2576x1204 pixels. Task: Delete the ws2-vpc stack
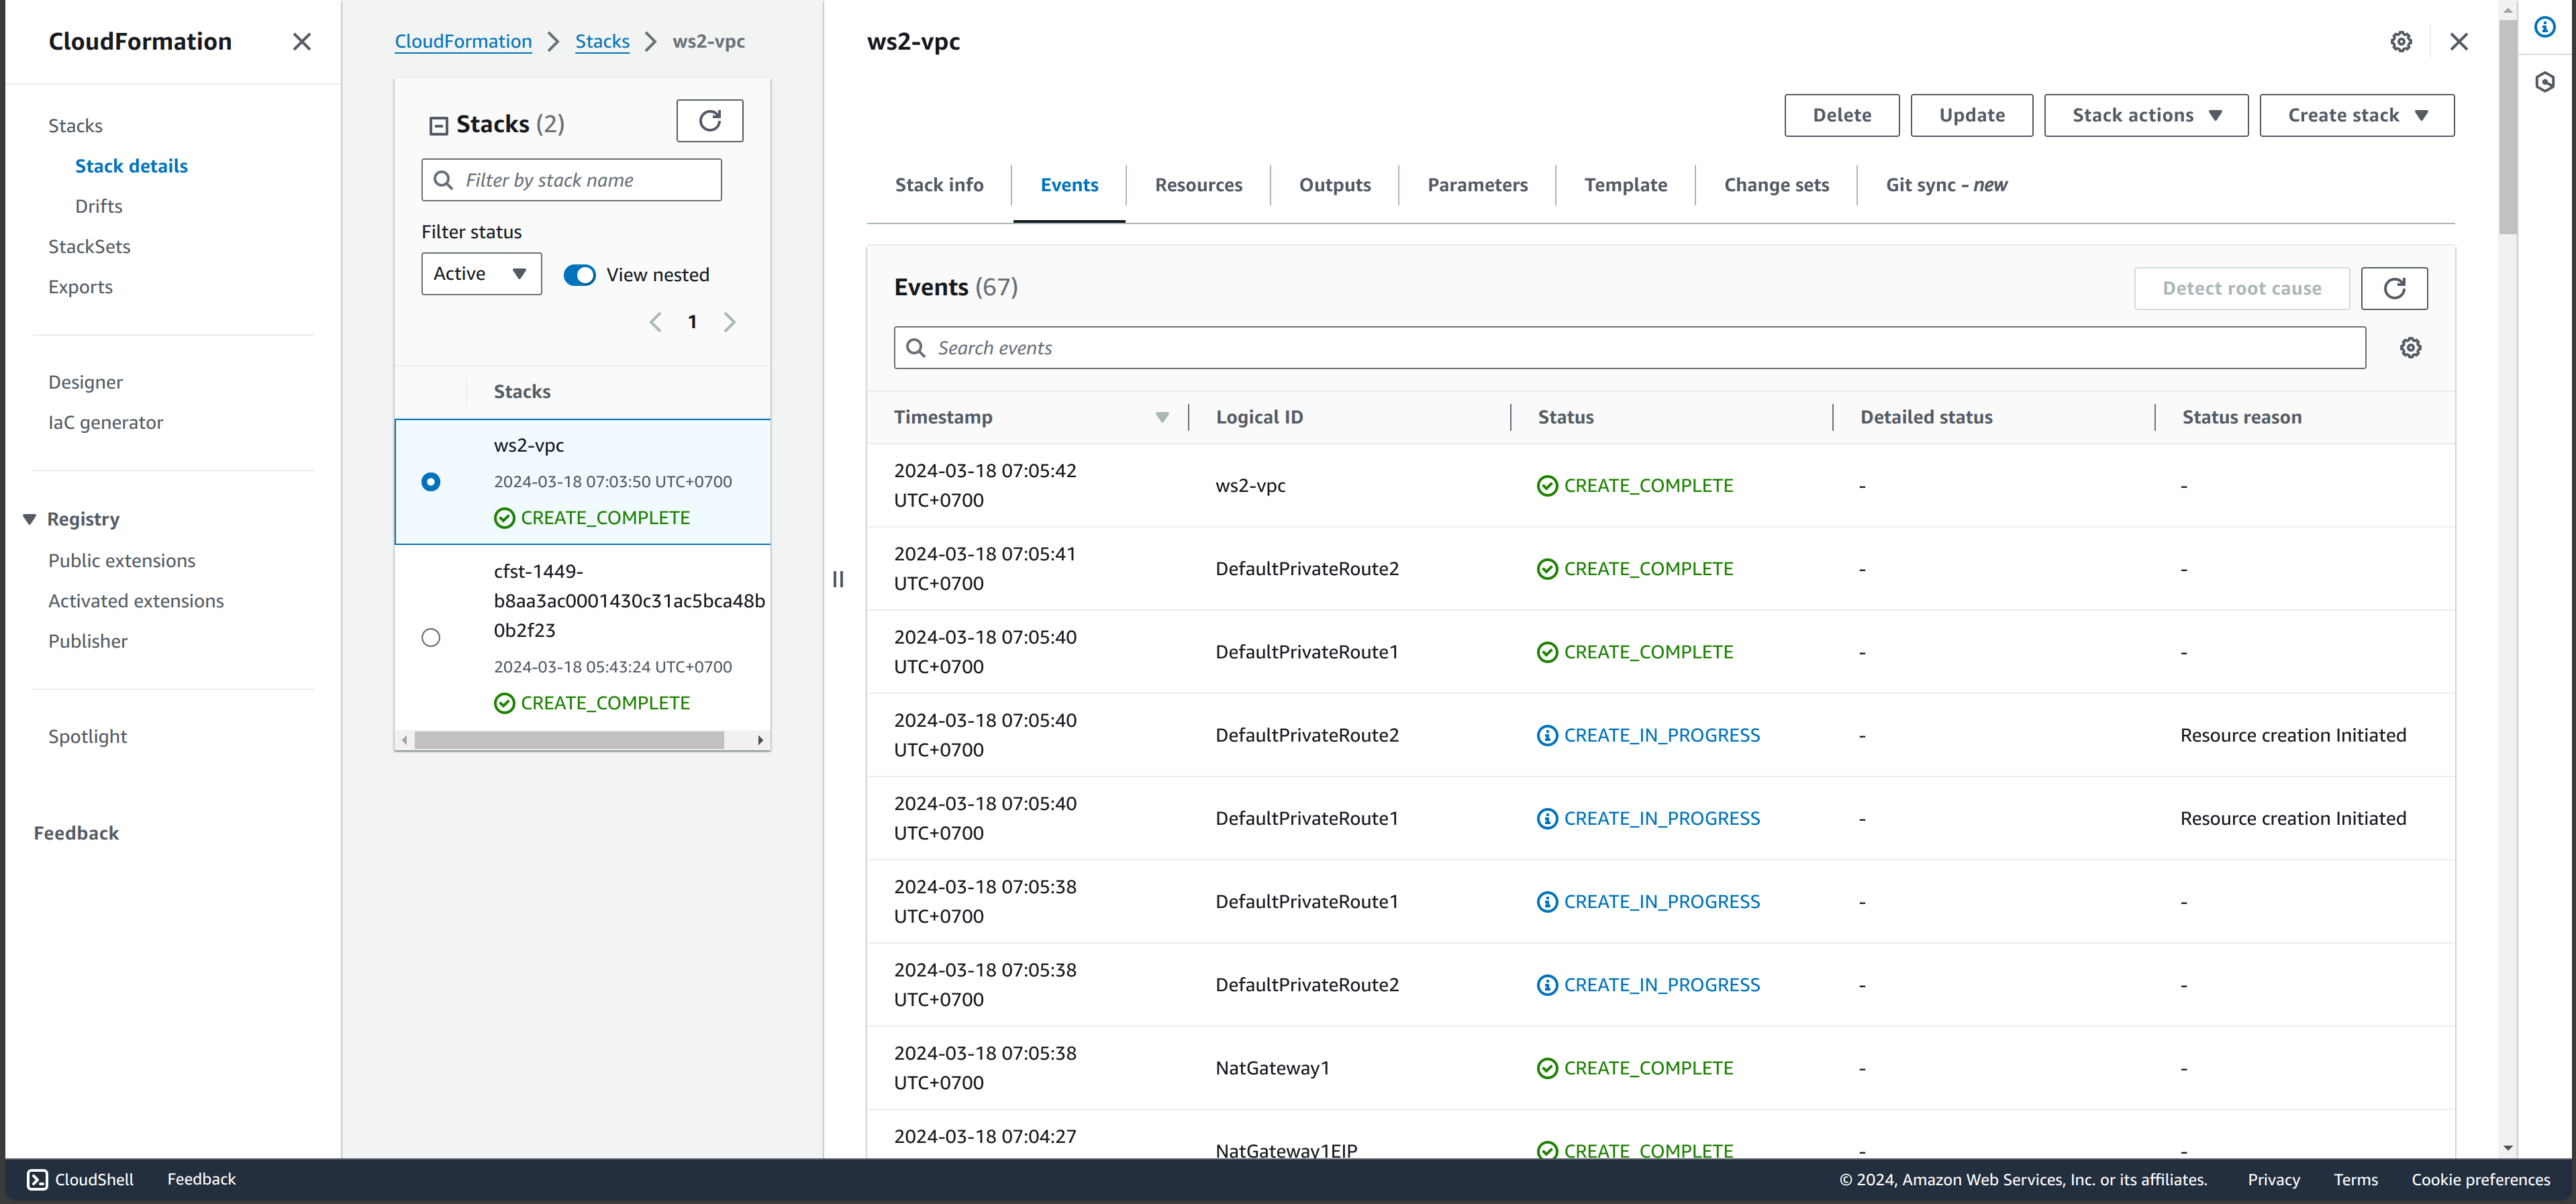tap(1841, 114)
